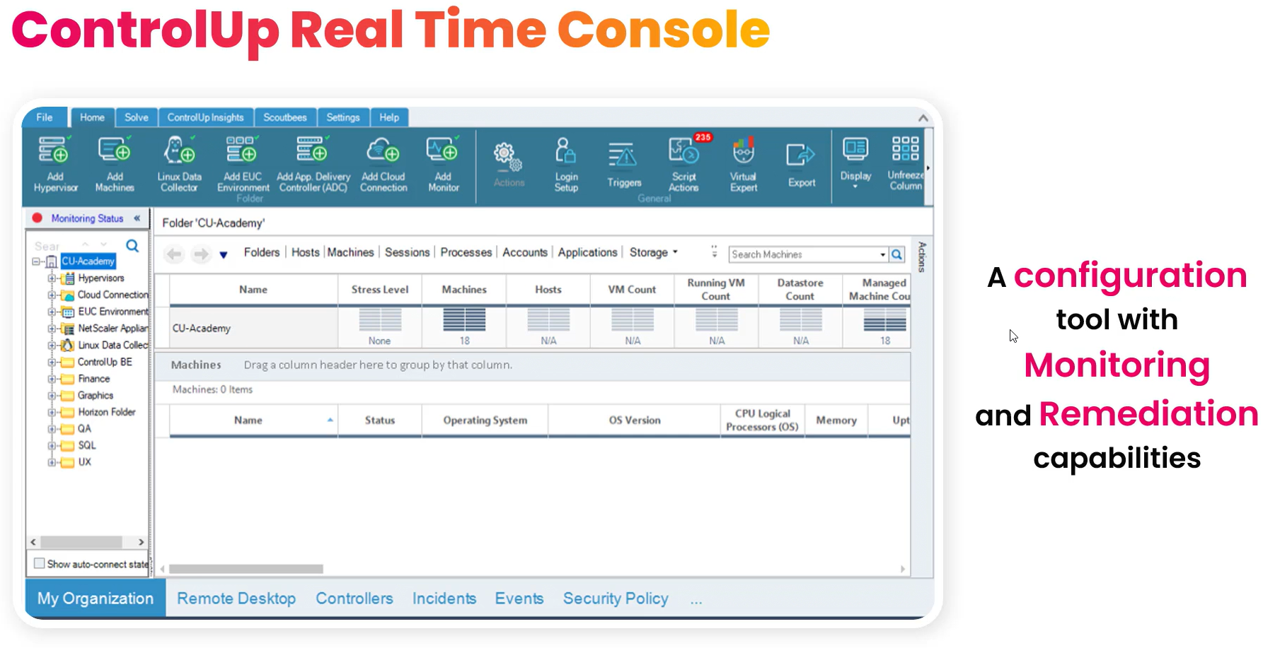This screenshot has width=1280, height=648.
Task: Open the navigation history dropdown arrow
Action: coord(223,255)
